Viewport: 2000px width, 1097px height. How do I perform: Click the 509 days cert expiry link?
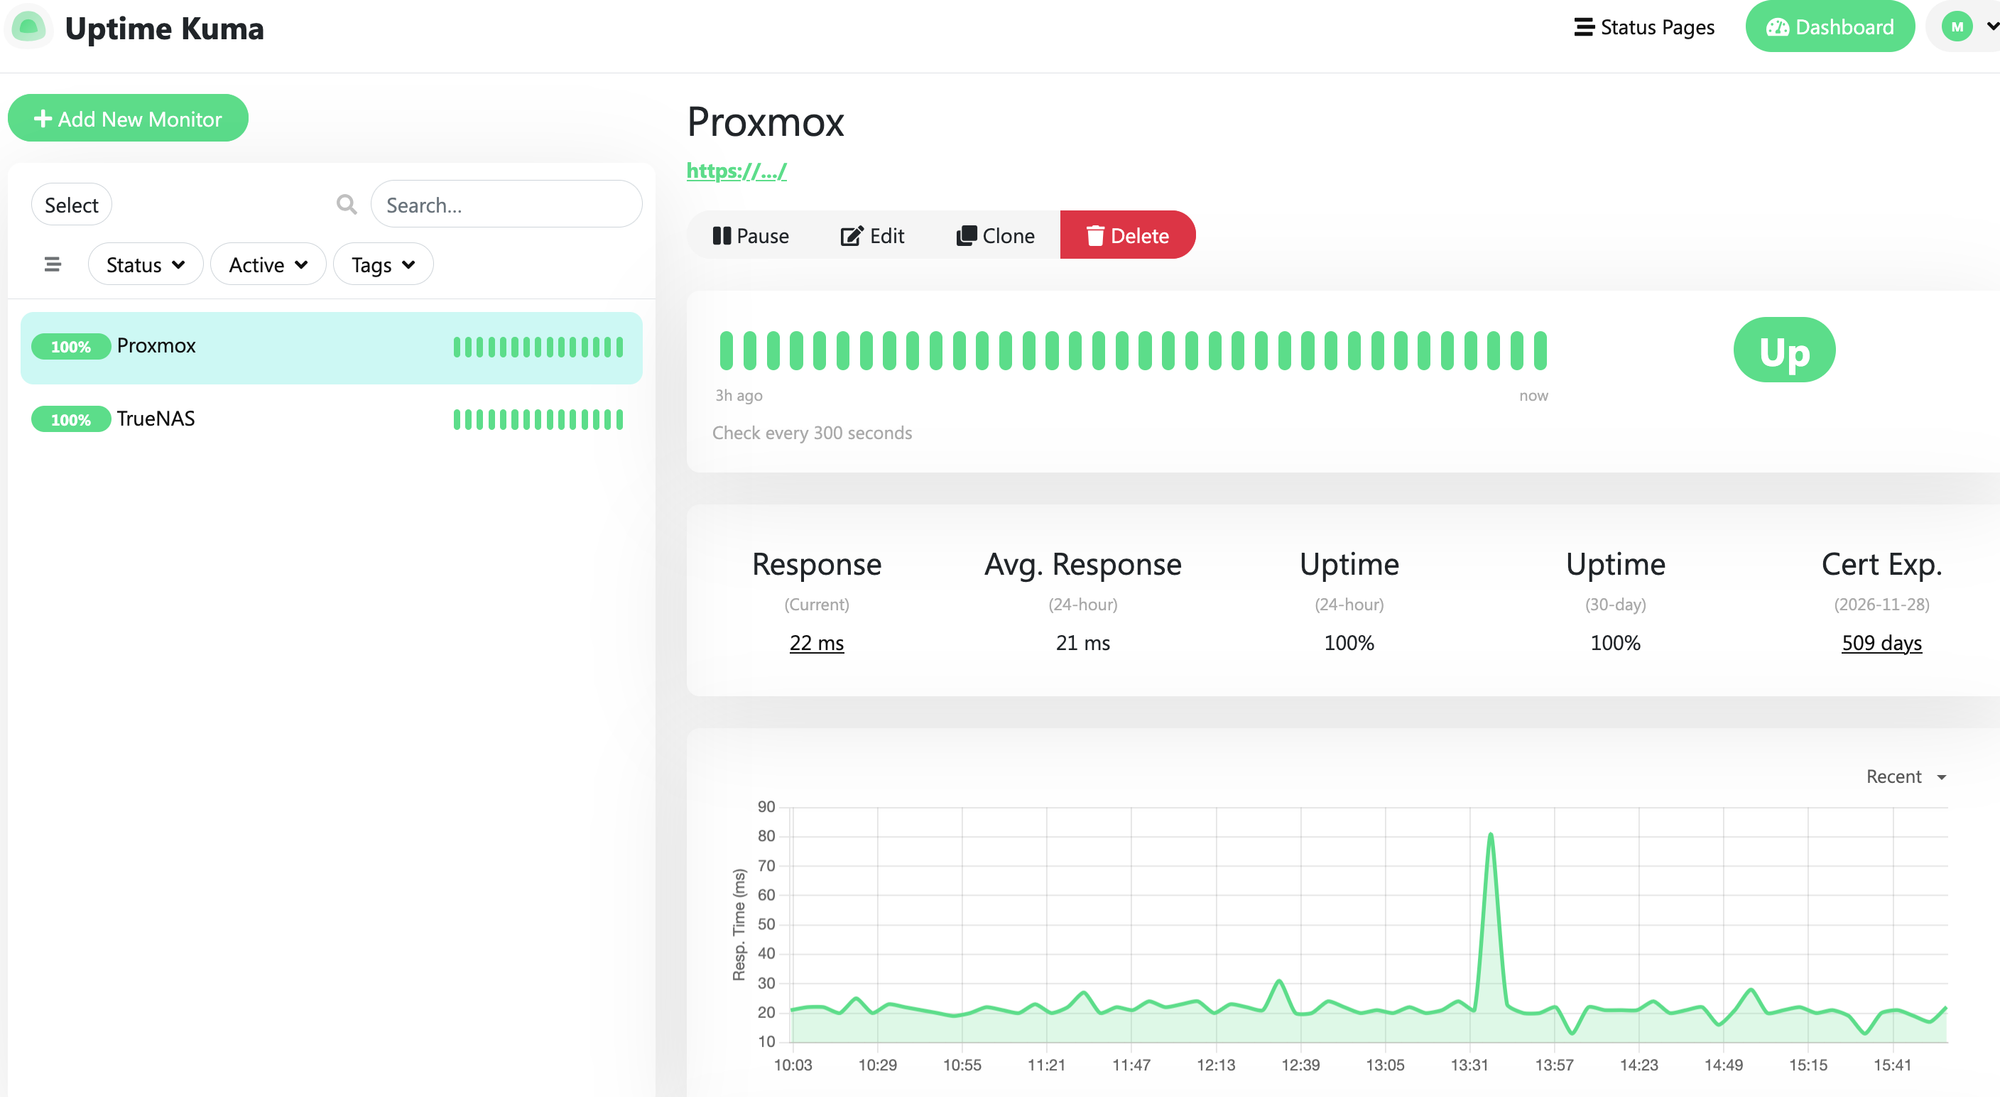(1881, 643)
